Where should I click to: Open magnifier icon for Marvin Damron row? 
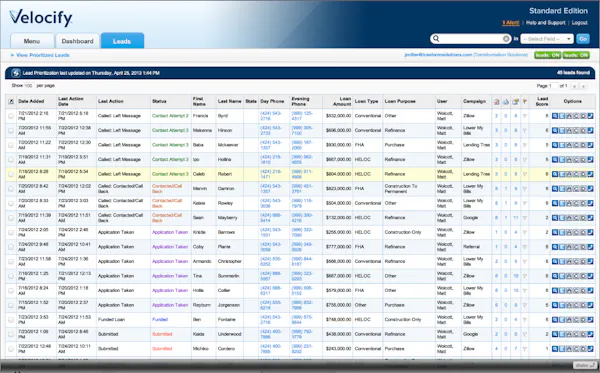555,189
